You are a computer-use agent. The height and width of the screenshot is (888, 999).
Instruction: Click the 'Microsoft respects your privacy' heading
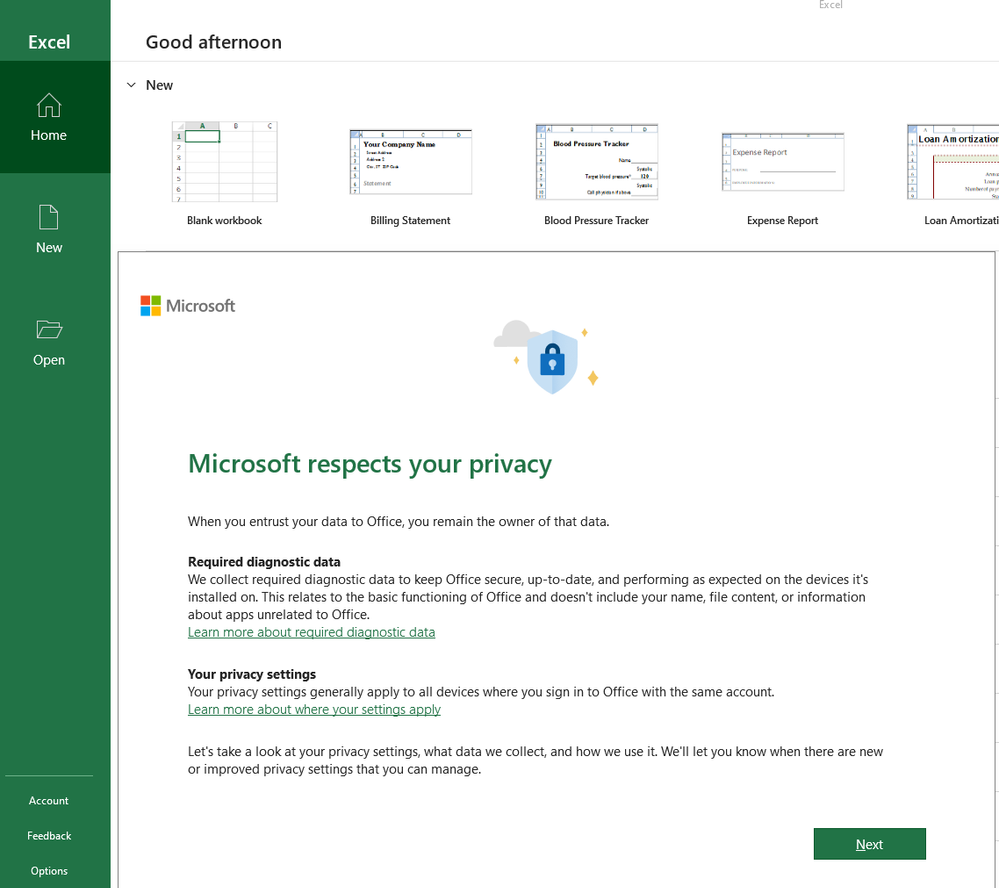coord(370,464)
